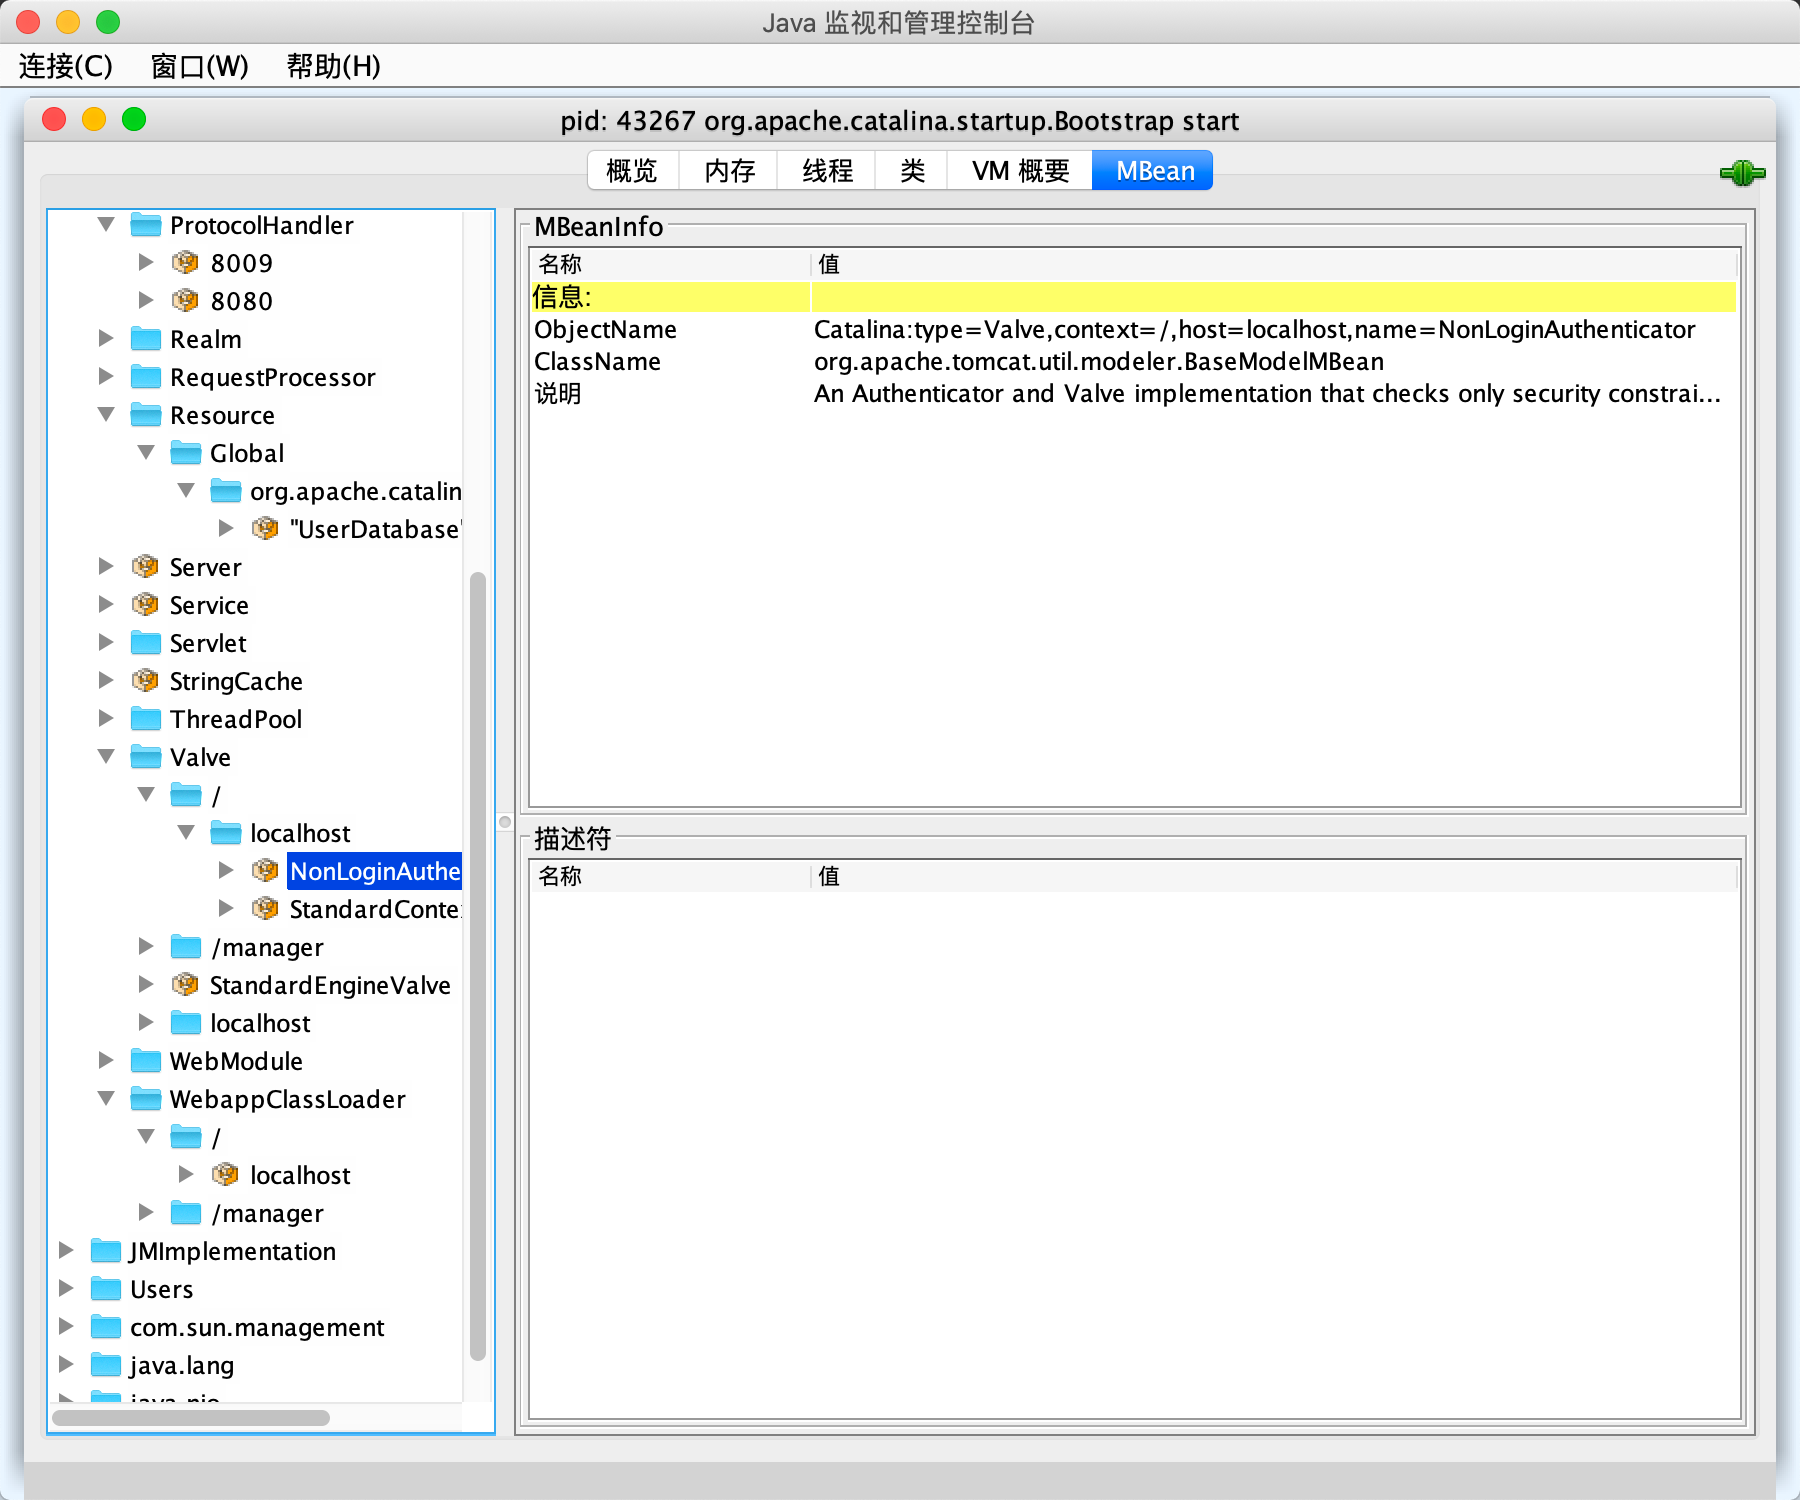1800x1500 pixels.
Task: Click the com.sun.management folder icon
Action: point(106,1327)
